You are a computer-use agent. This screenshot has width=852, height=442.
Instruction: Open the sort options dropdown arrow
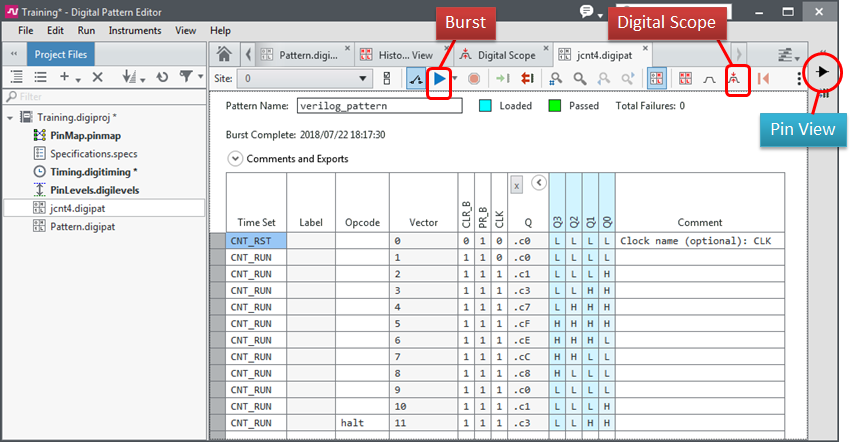(143, 79)
